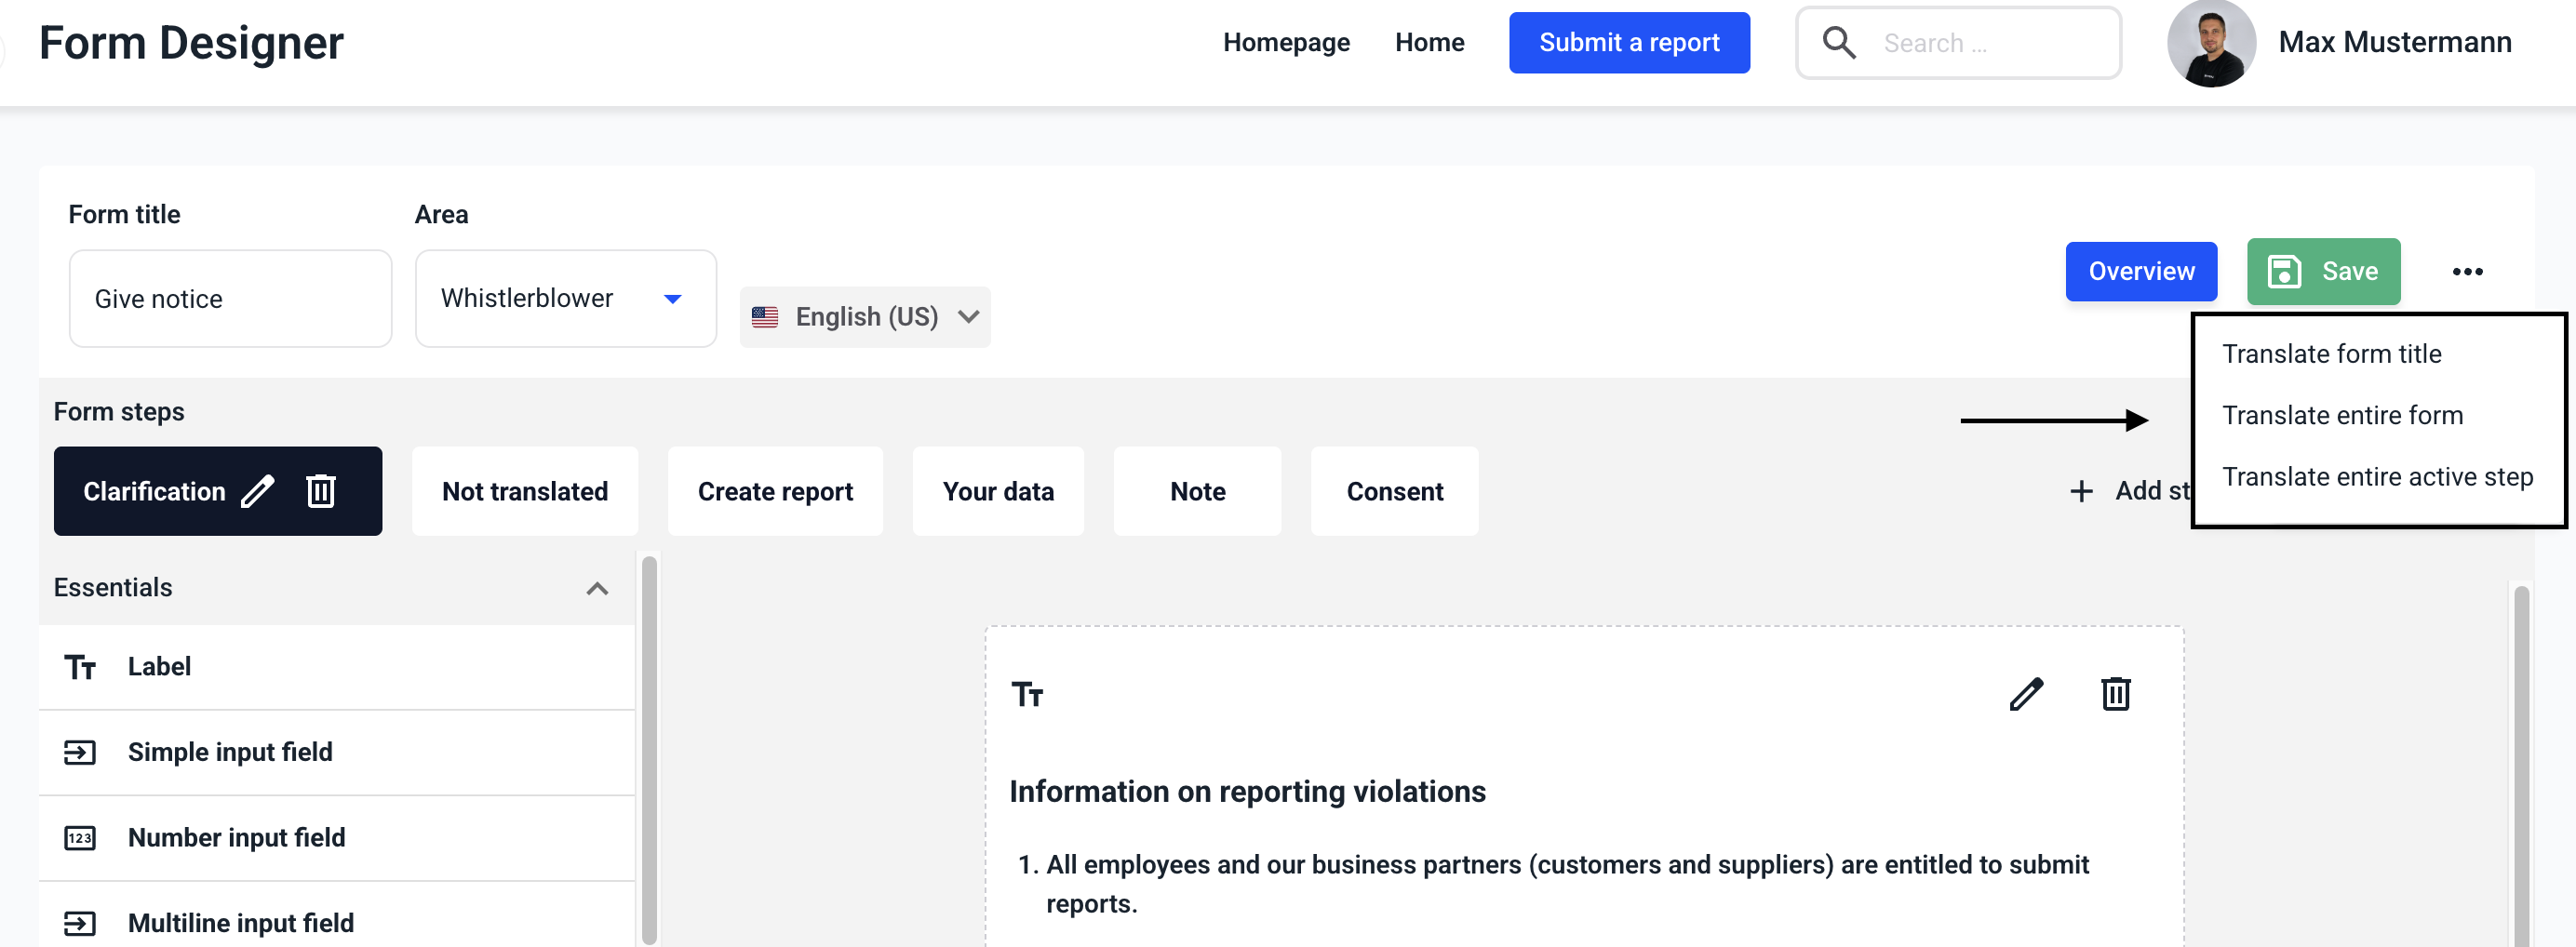This screenshot has width=2576, height=947.
Task: Open the Consent form step
Action: coord(1394,491)
